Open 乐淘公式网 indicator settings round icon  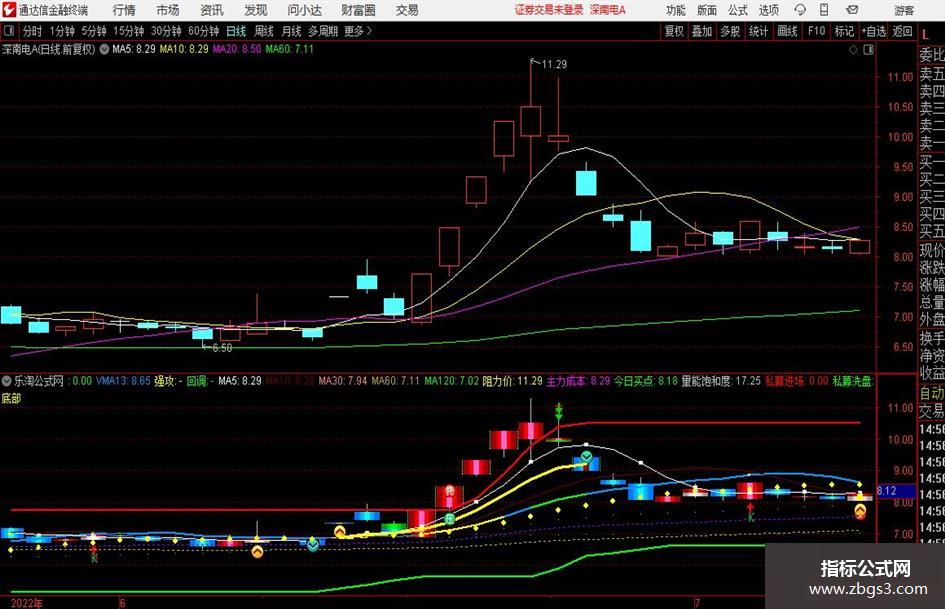tap(7, 381)
